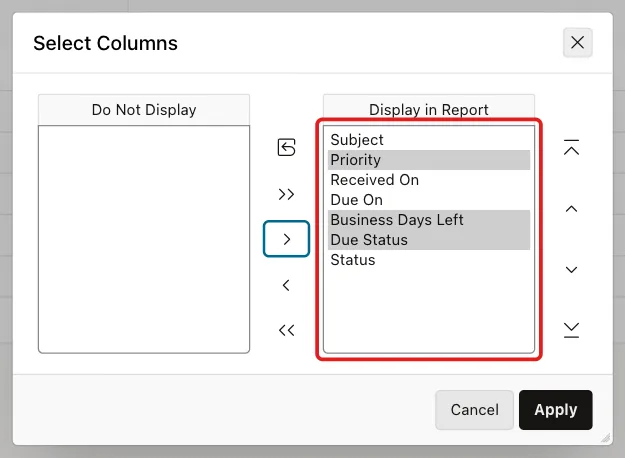Select the Received On column entry
Image resolution: width=625 pixels, height=458 pixels.
[429, 180]
